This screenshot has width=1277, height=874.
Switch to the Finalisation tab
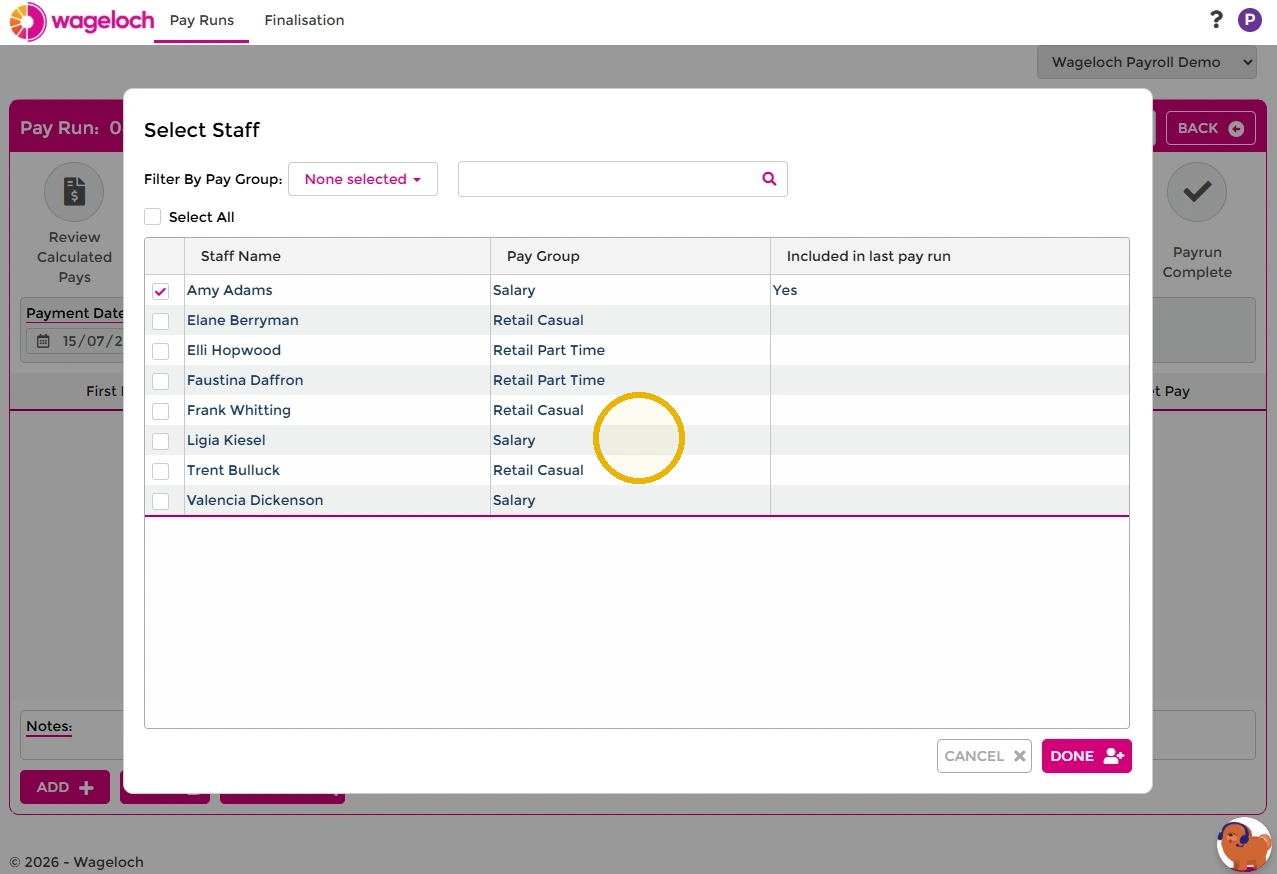pyautogui.click(x=304, y=20)
